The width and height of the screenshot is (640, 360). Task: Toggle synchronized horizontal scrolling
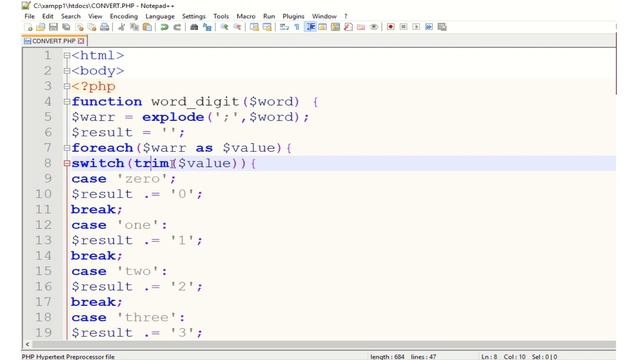coord(267,27)
